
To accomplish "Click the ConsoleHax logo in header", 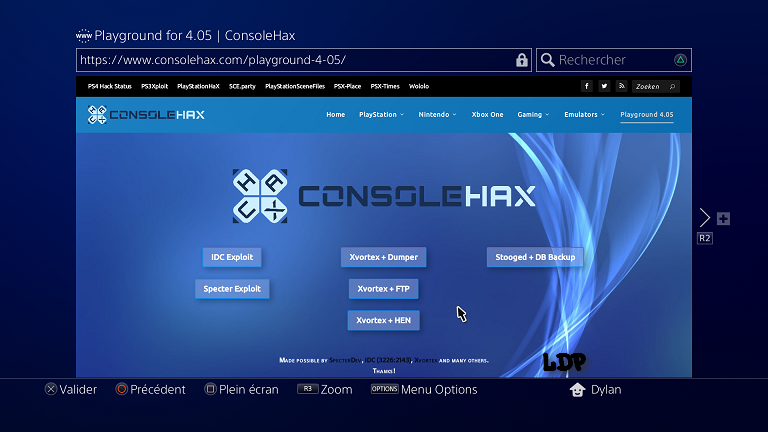I will click(x=146, y=115).
